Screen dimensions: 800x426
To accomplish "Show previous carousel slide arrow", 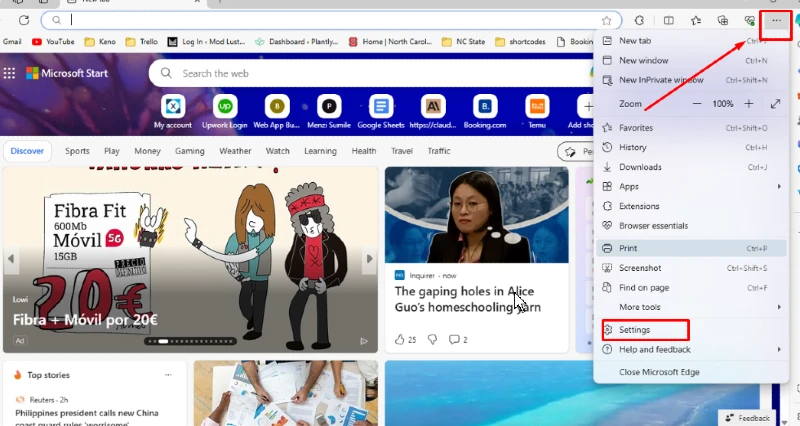I will point(11,259).
